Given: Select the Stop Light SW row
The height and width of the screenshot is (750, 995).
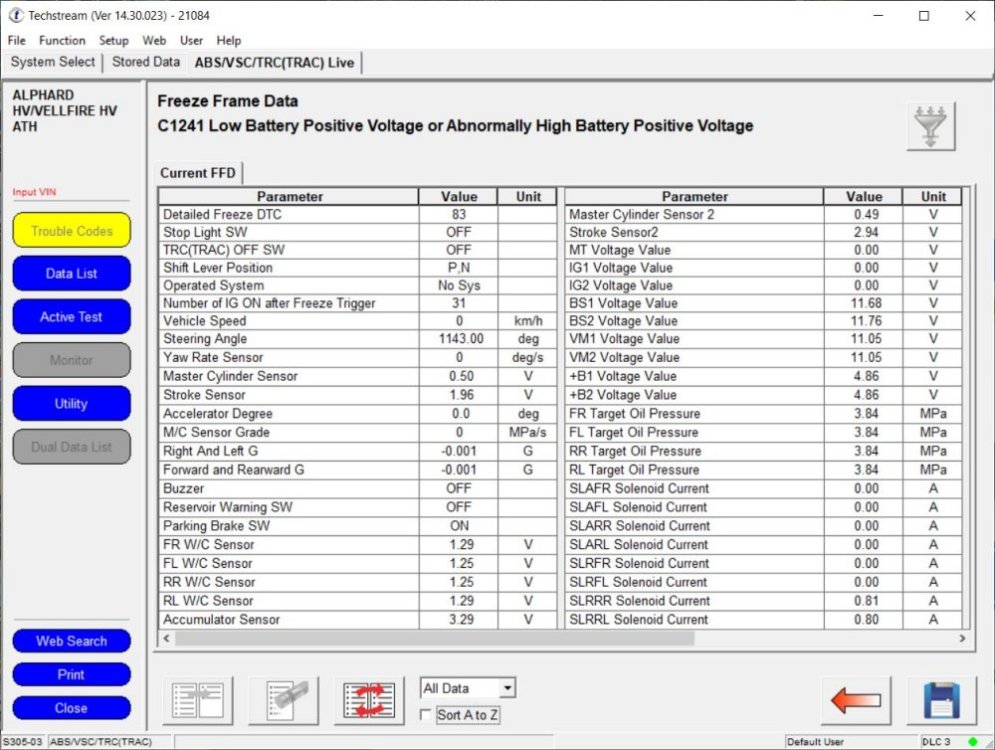Looking at the screenshot, I should coord(357,232).
